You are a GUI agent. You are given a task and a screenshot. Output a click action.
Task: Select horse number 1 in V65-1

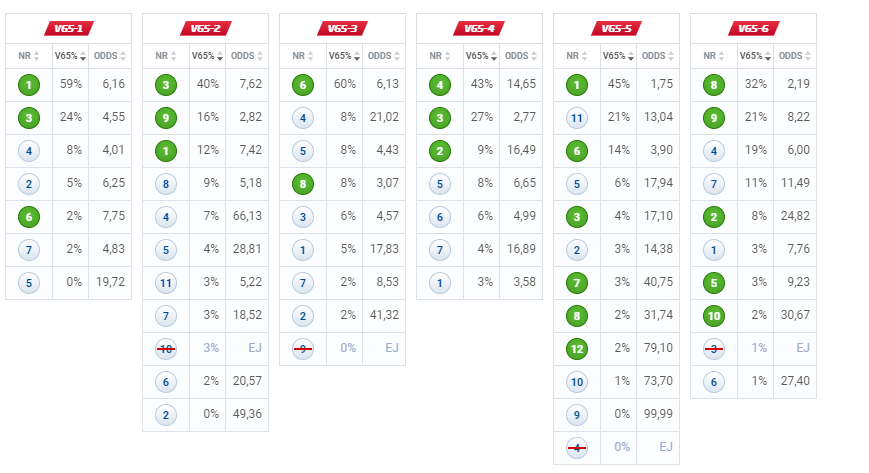coord(29,85)
